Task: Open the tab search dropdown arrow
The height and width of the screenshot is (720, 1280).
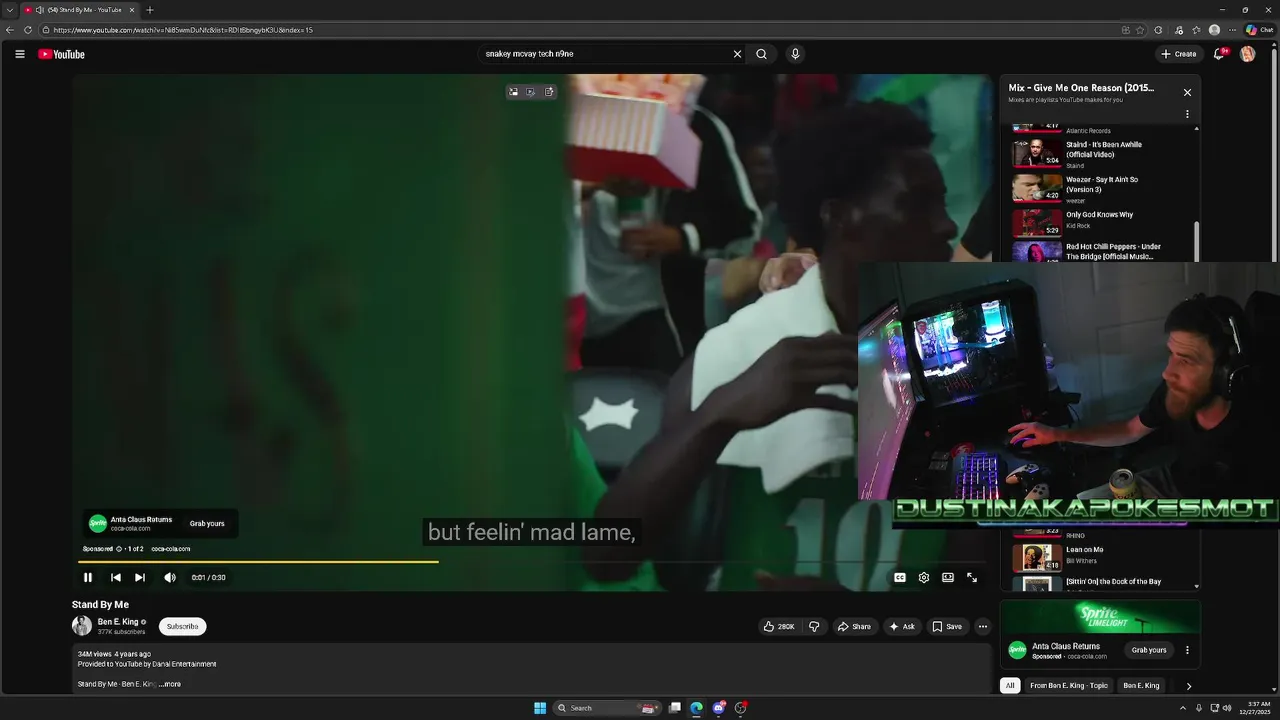Action: (9, 10)
